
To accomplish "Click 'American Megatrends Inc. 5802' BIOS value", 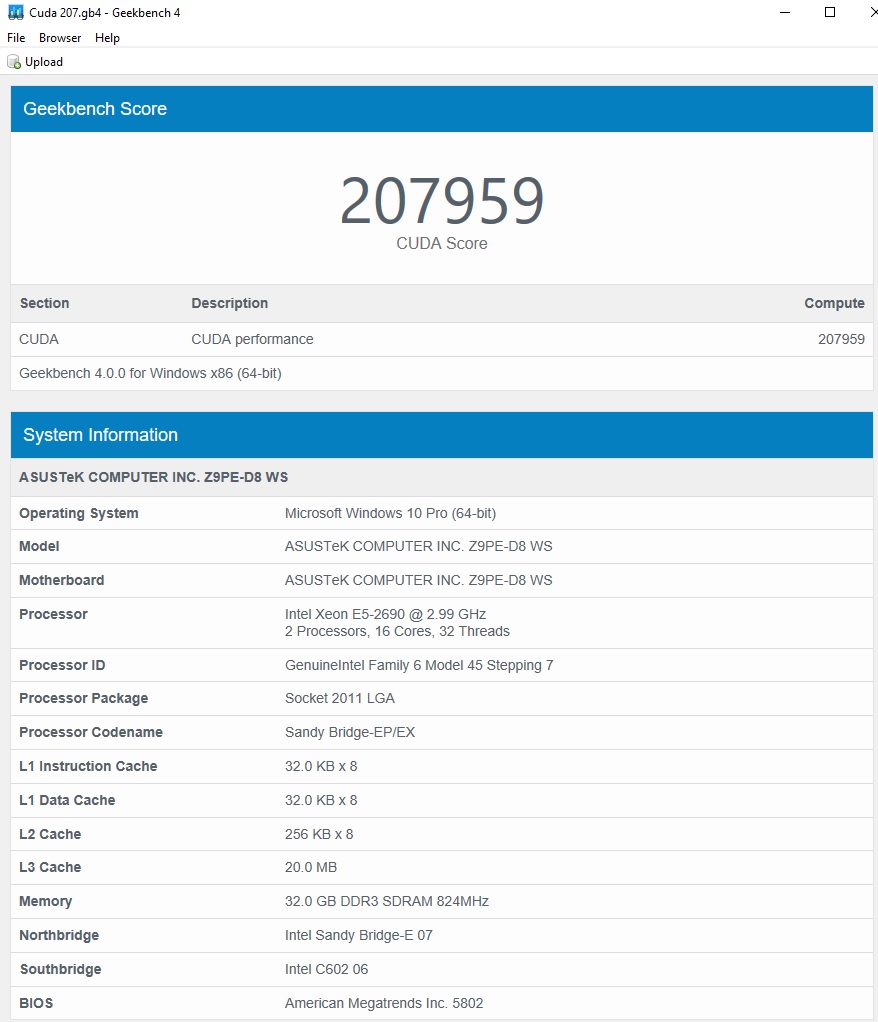I will [x=384, y=1002].
